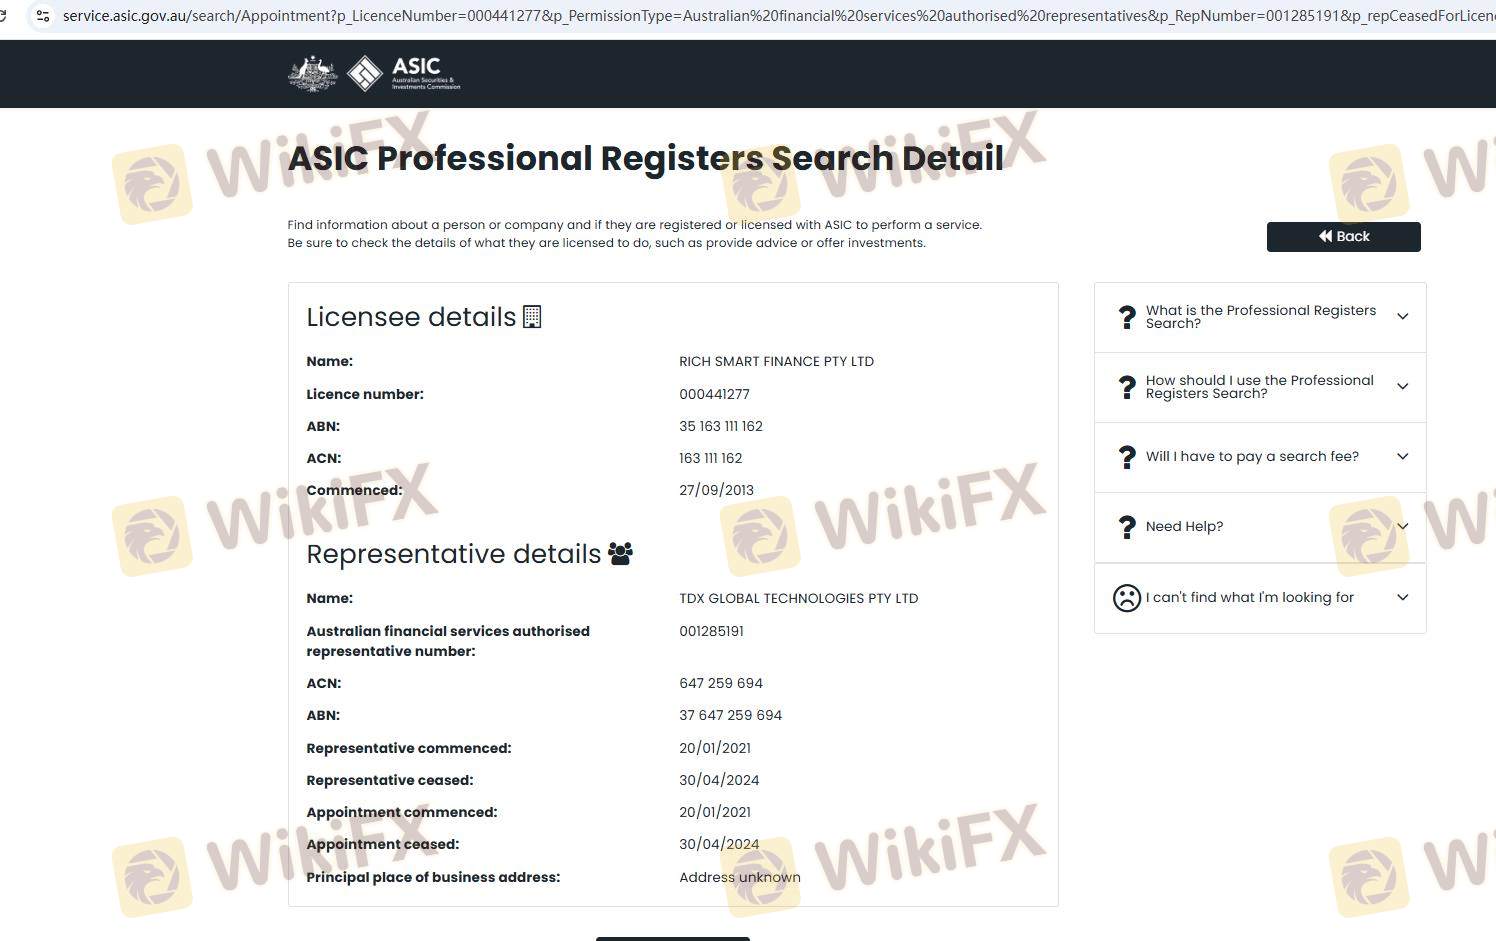Select licensee name RICH SMART FINANCE PTY LTD
The width and height of the screenshot is (1496, 941).
click(x=776, y=362)
